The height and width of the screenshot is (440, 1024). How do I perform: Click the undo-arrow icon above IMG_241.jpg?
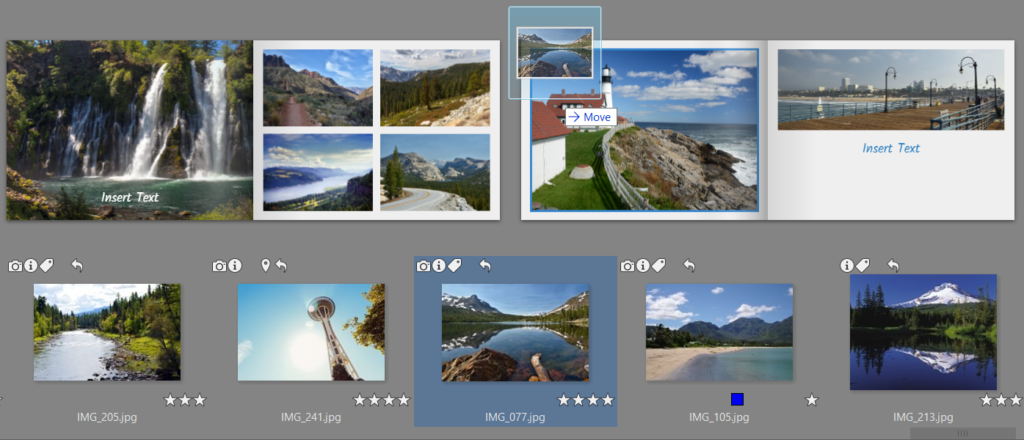coord(281,266)
